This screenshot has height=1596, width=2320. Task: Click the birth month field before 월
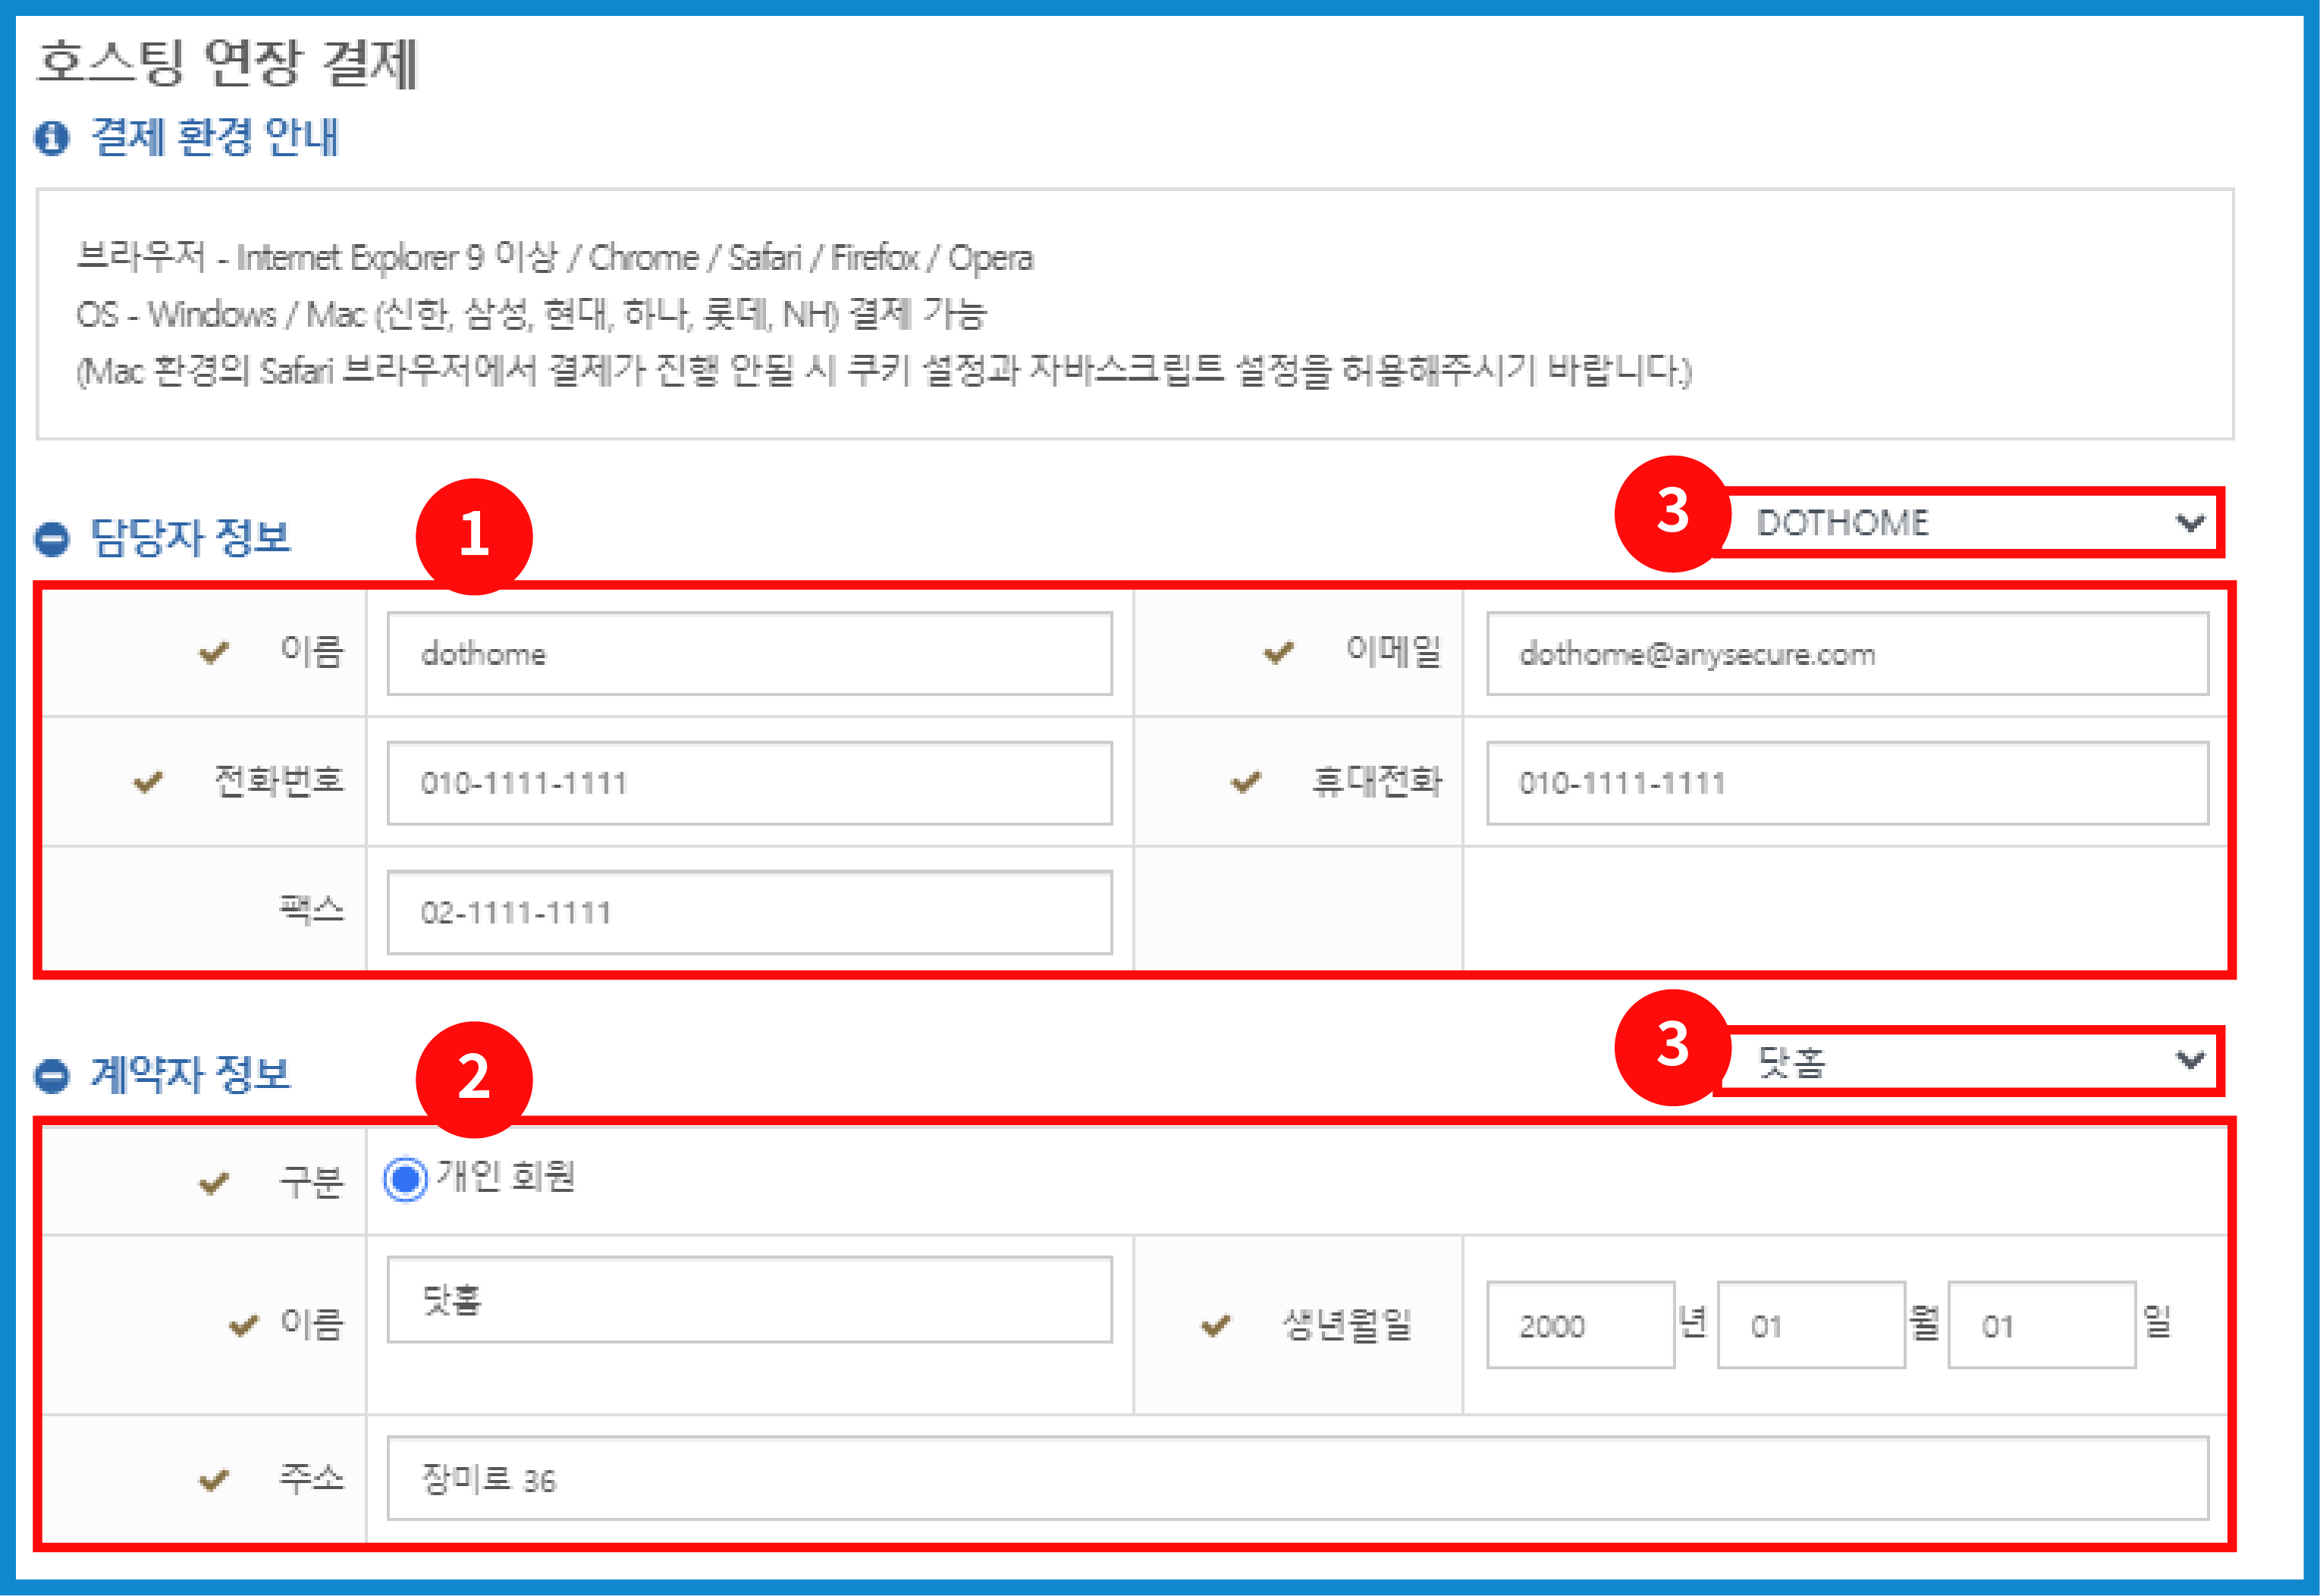click(x=1810, y=1325)
